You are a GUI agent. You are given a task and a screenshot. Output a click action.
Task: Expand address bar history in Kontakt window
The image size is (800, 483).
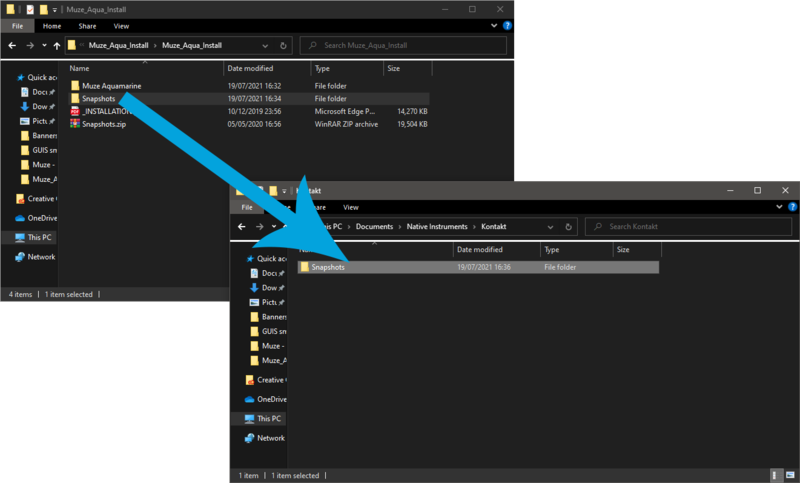(x=550, y=226)
